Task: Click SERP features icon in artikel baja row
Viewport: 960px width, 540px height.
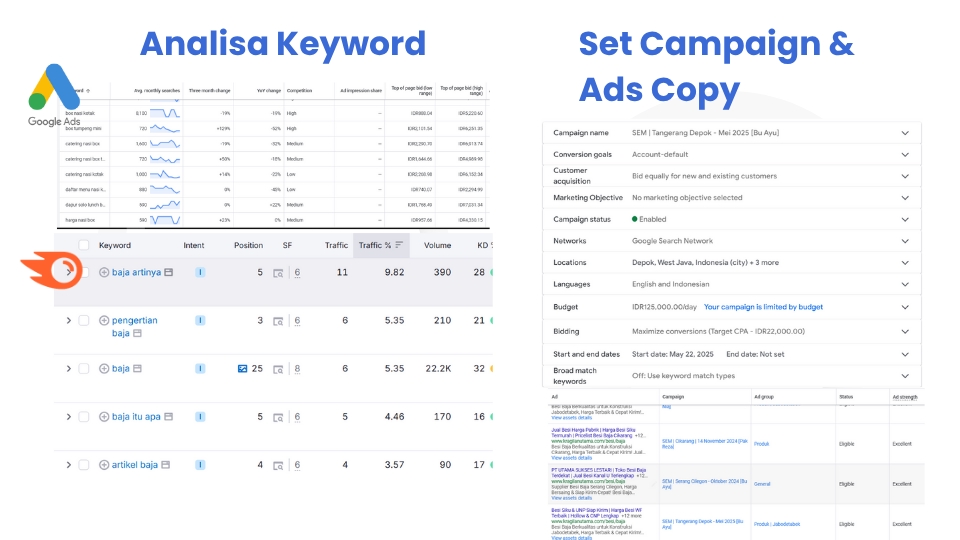Action: click(x=278, y=466)
